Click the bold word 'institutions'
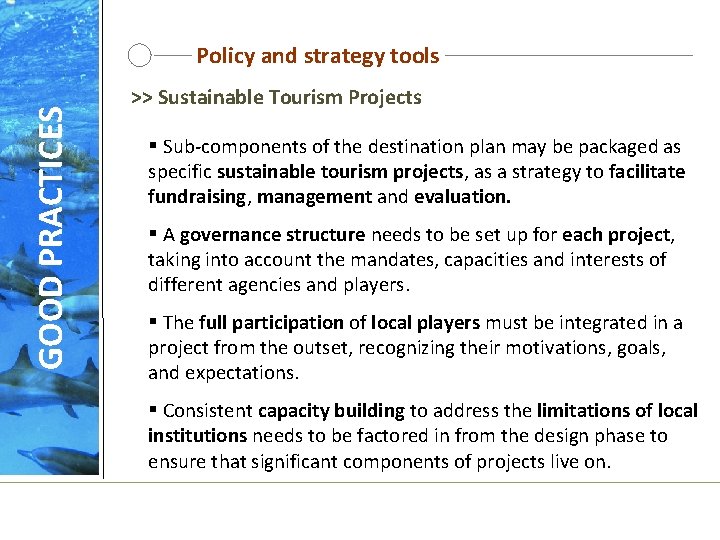 point(197,435)
